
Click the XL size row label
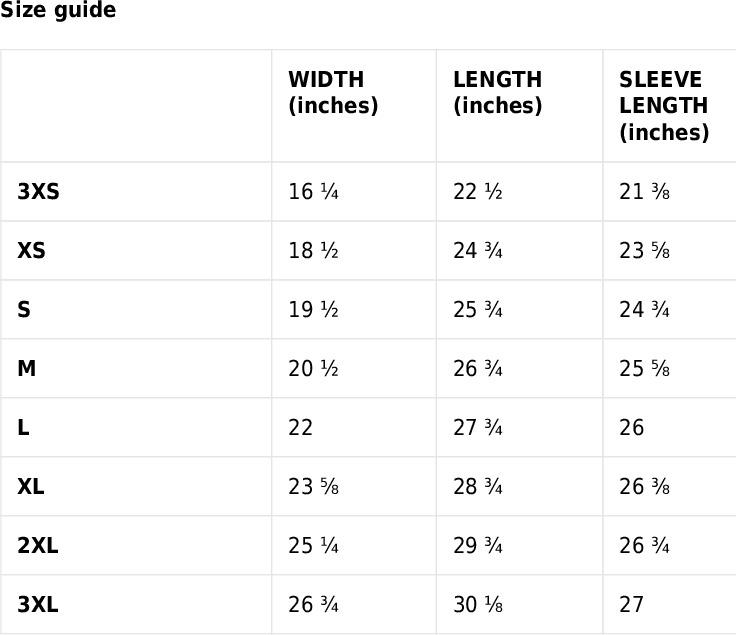click(x=31, y=486)
